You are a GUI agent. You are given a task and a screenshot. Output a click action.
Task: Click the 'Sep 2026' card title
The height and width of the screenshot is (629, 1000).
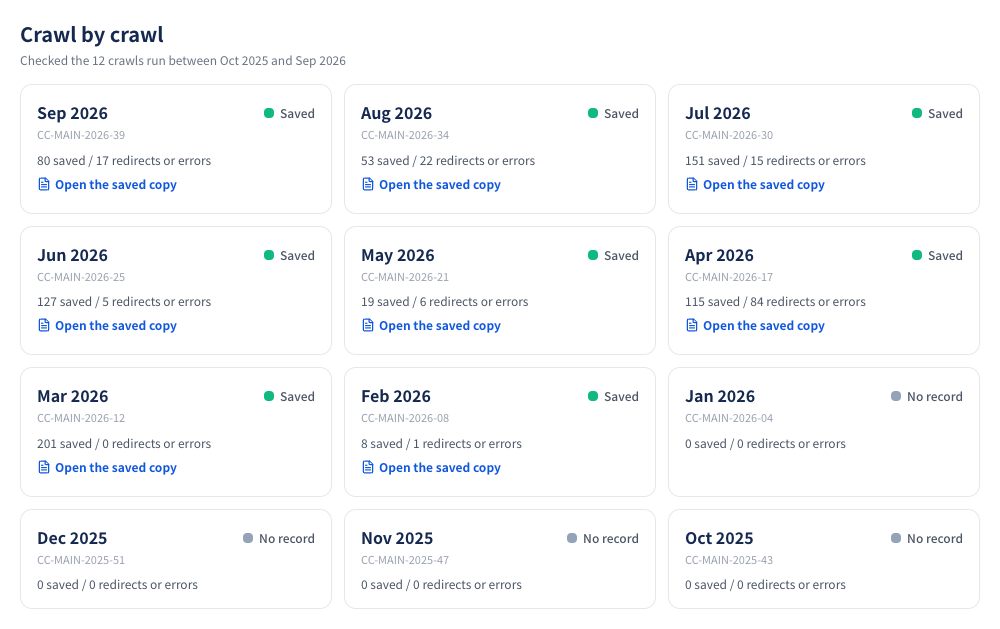click(x=73, y=113)
